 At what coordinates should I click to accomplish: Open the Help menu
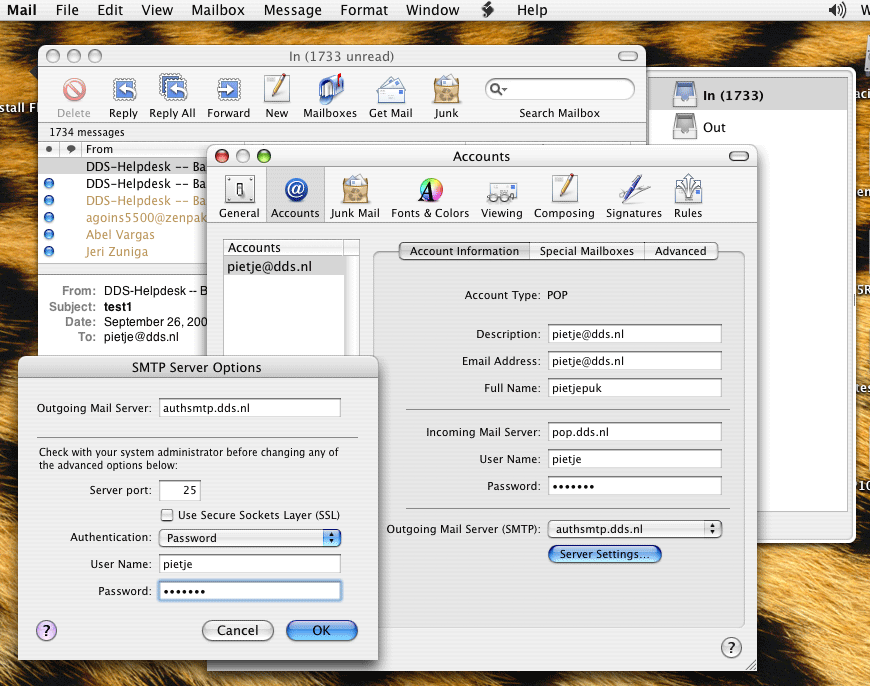pyautogui.click(x=532, y=10)
